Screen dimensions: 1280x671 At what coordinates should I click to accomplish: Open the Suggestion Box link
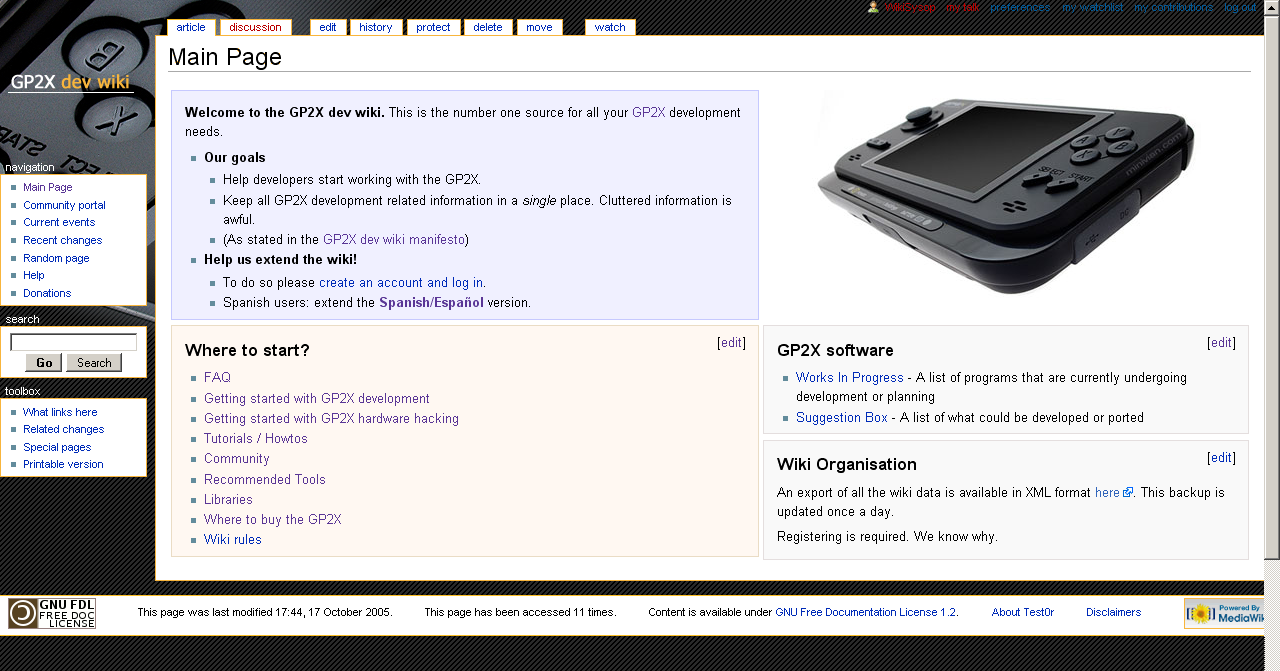click(x=842, y=418)
